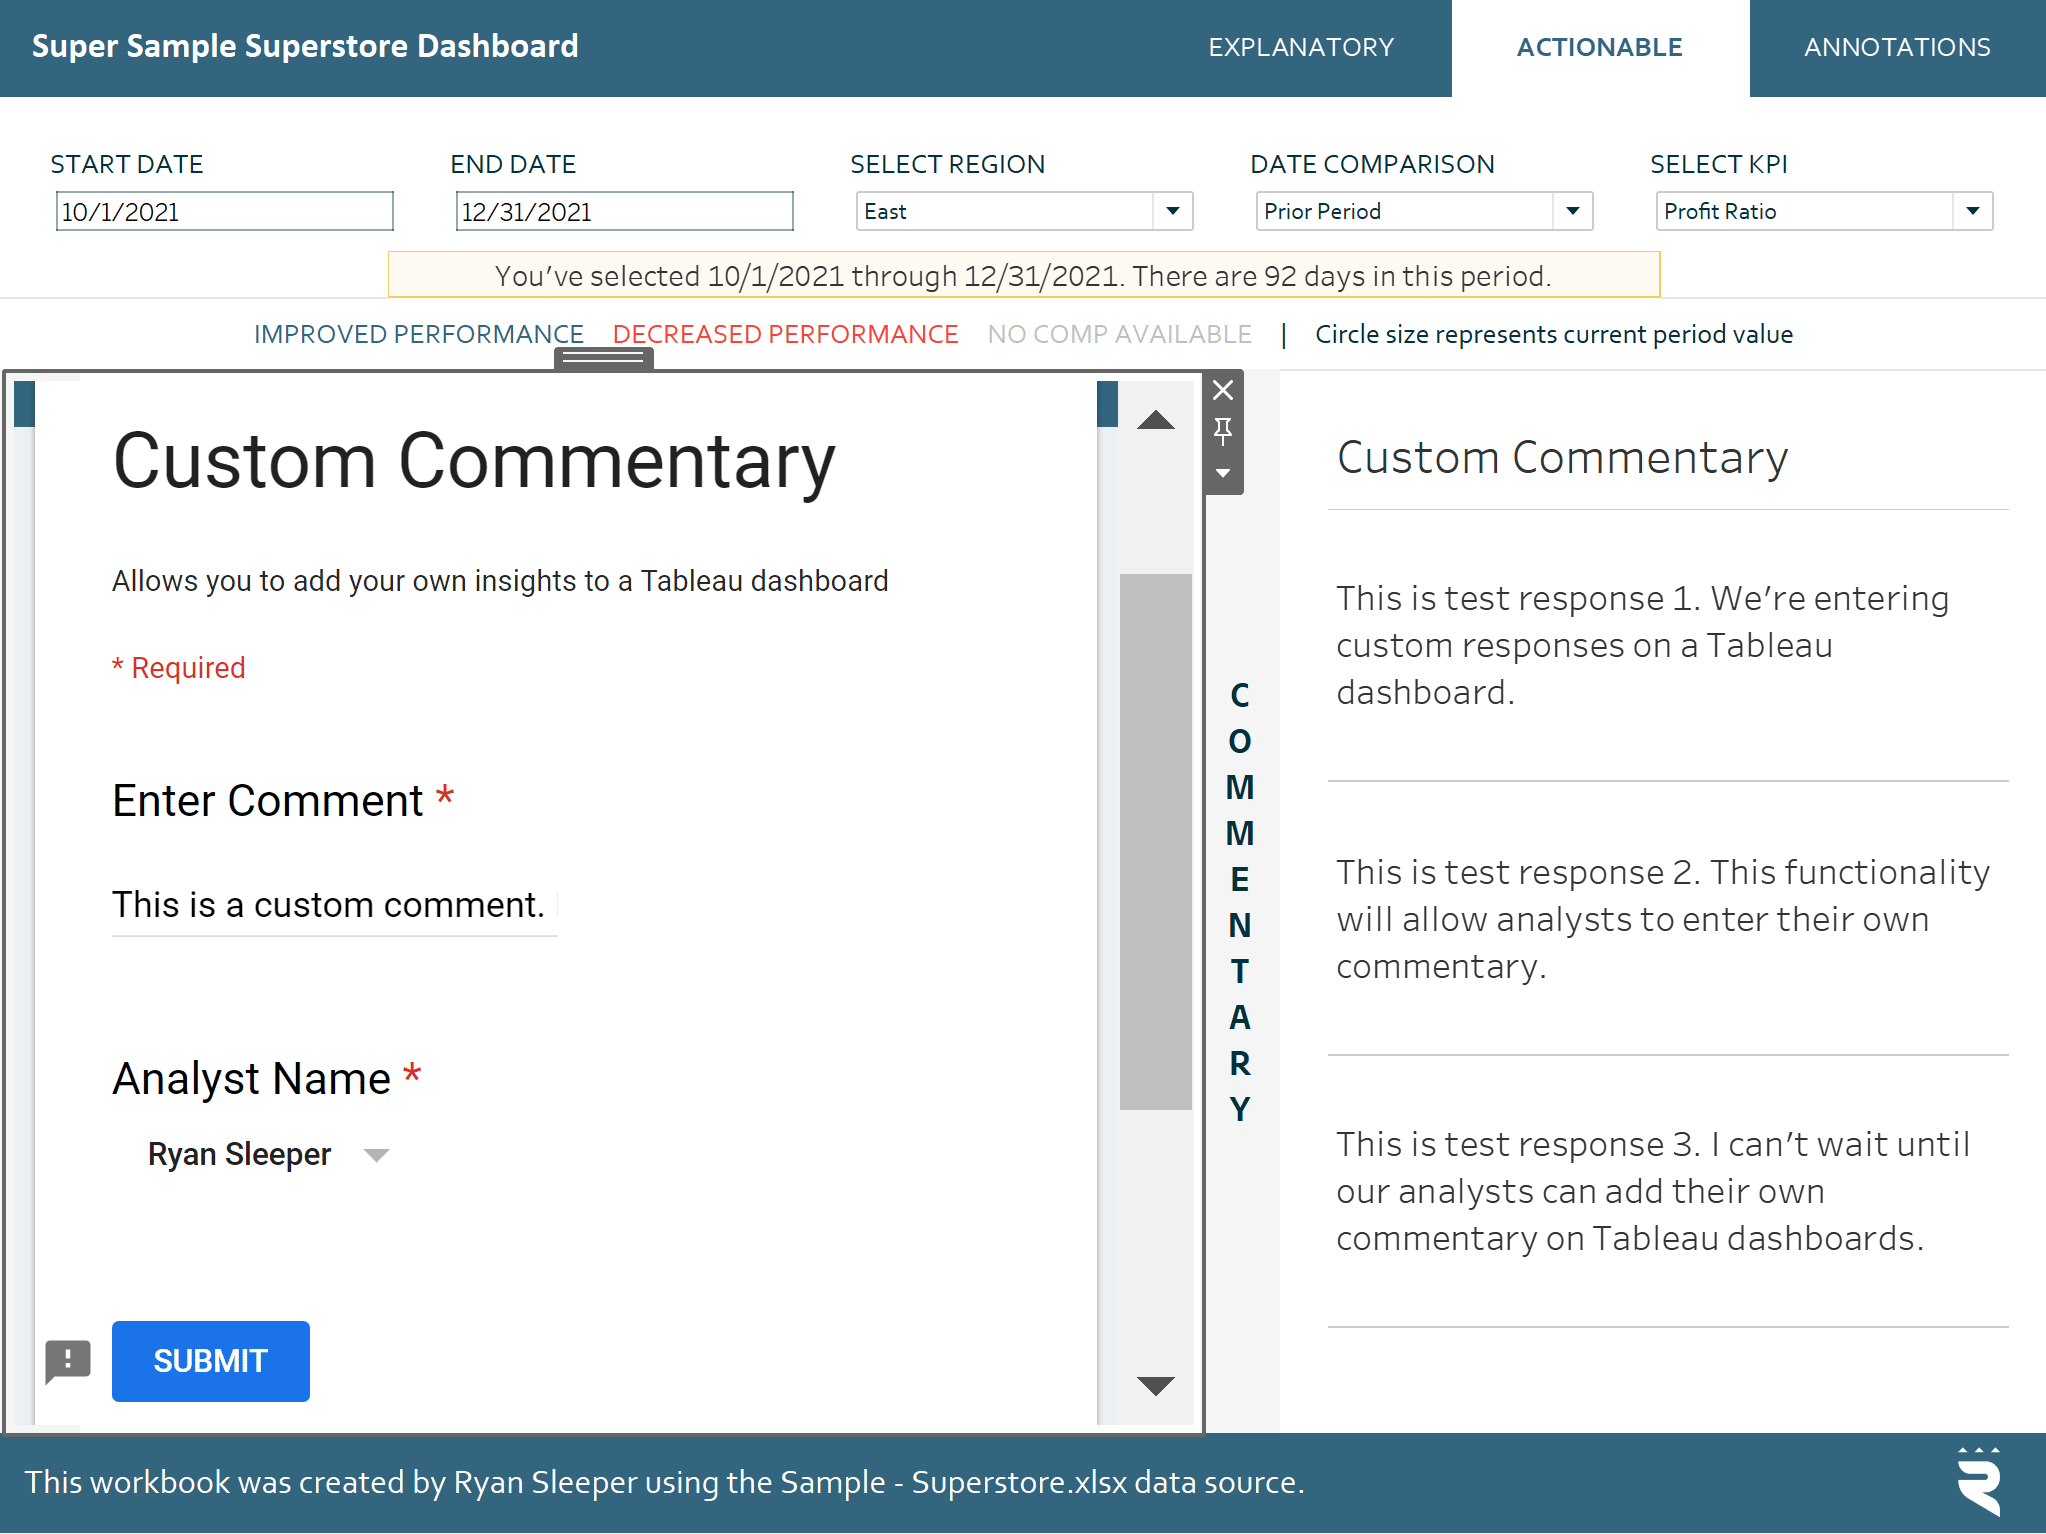2046x1534 pixels.
Task: Close the floating form container
Action: coord(1223,390)
